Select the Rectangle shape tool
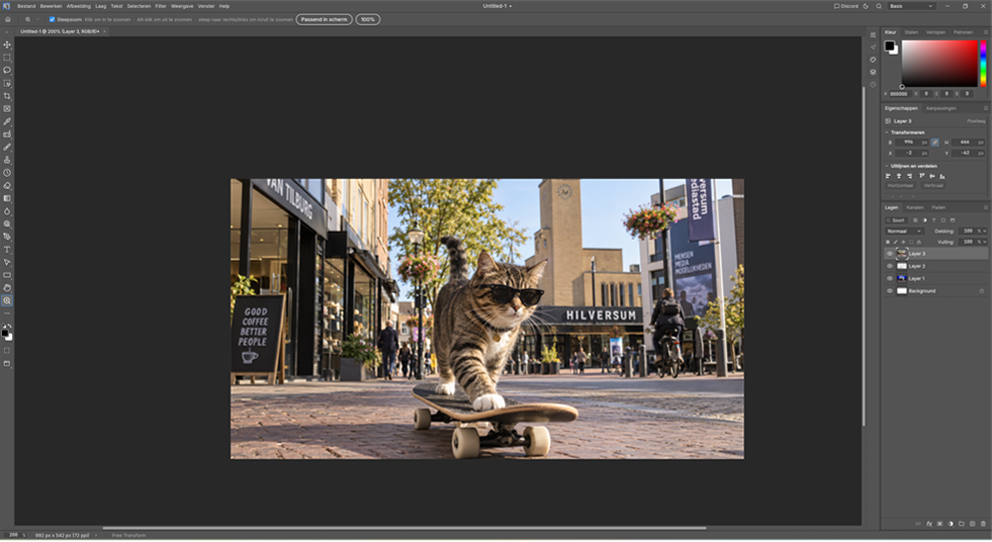 [x=7, y=275]
